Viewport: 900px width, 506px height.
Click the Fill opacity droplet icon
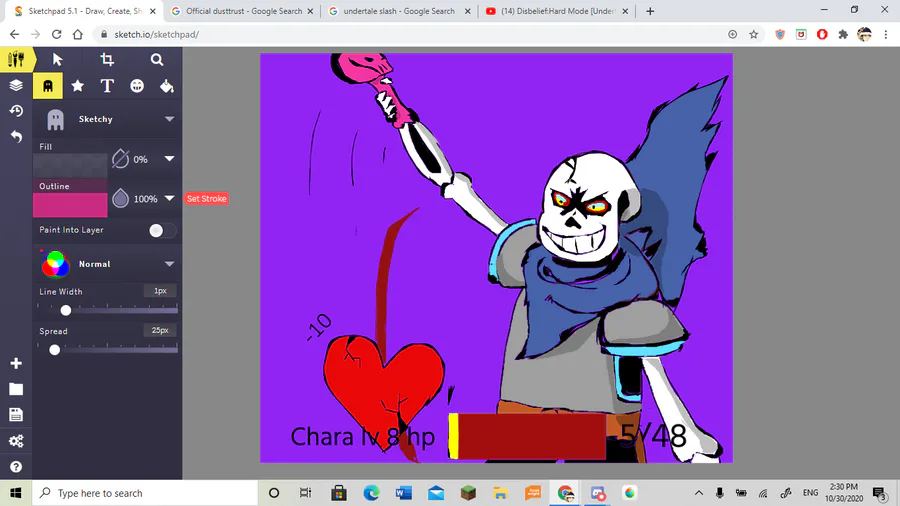(121, 159)
